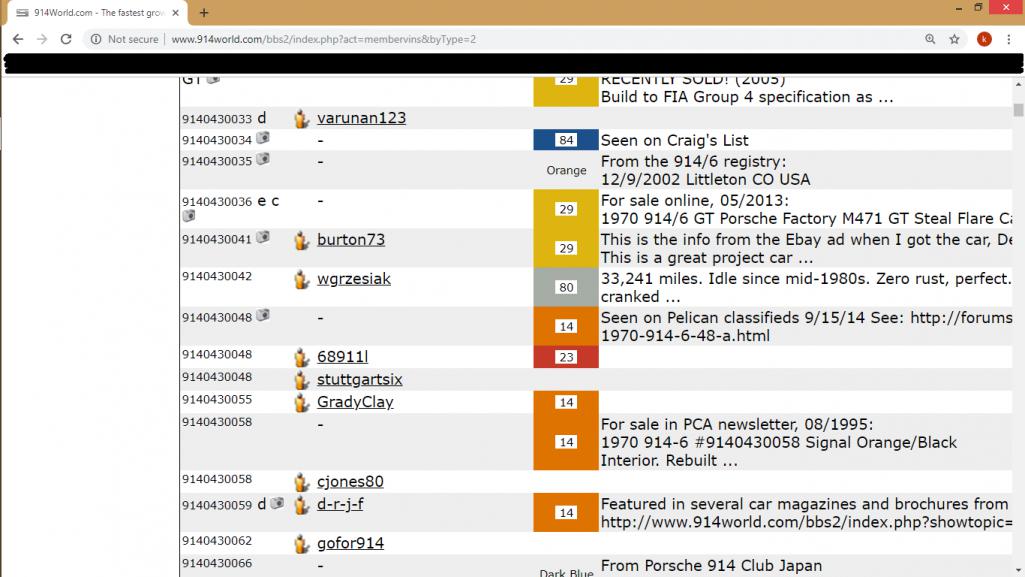Restore down the Chrome window
The image size is (1025, 577).
click(x=978, y=8)
